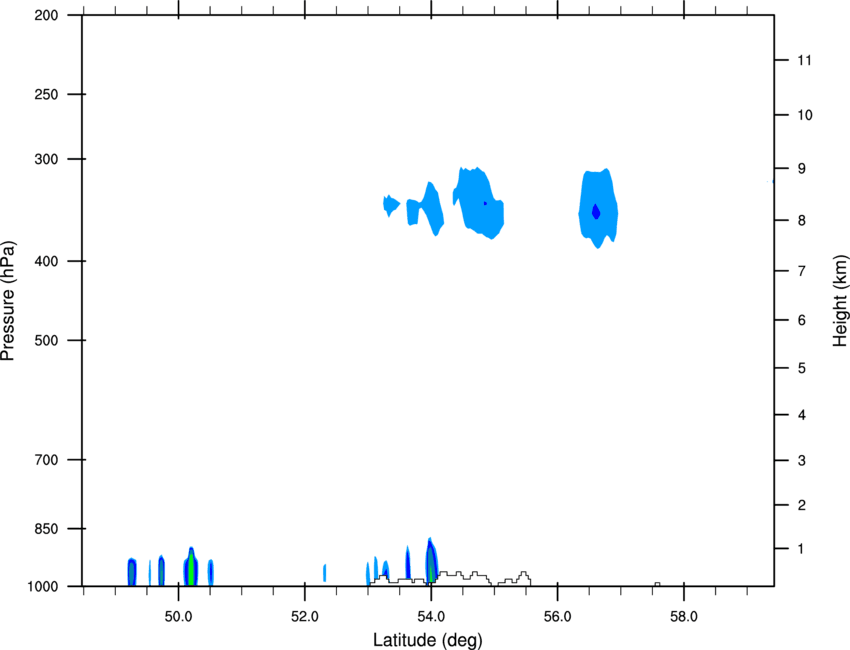
Task: Click the Latitude (deg) axis title
Action: click(427, 640)
